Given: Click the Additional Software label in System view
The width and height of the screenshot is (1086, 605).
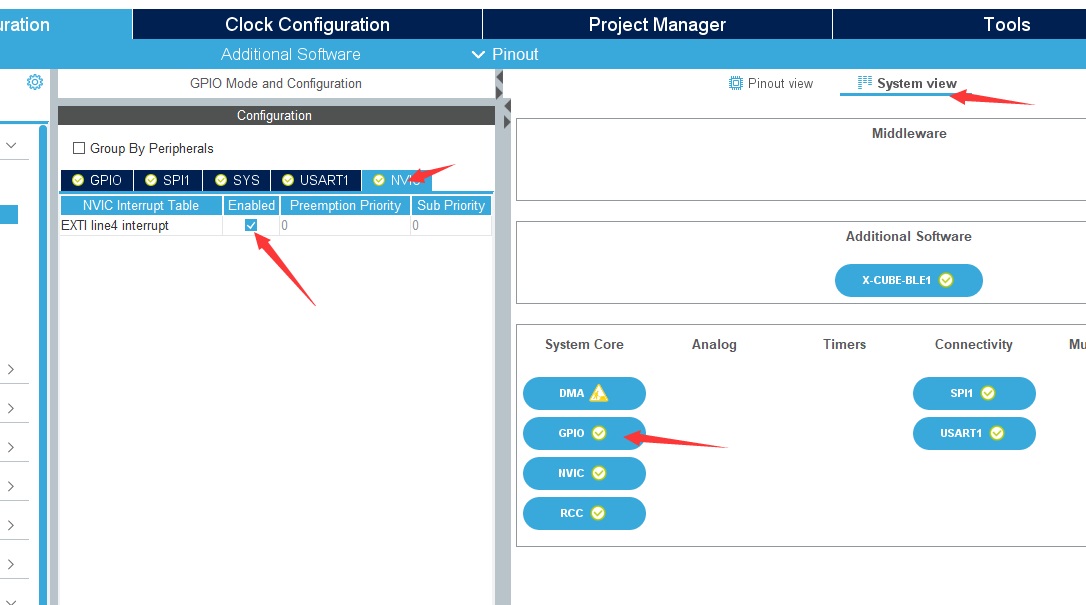Looking at the screenshot, I should click(x=909, y=237).
